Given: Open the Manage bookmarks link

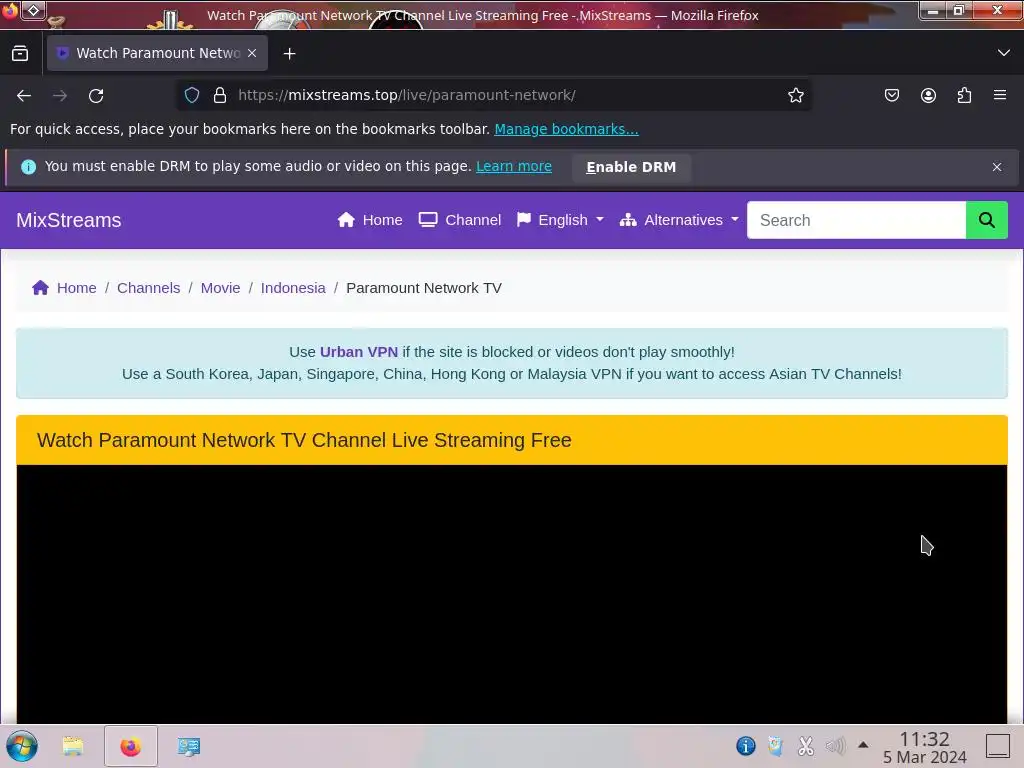Looking at the screenshot, I should pos(566,129).
